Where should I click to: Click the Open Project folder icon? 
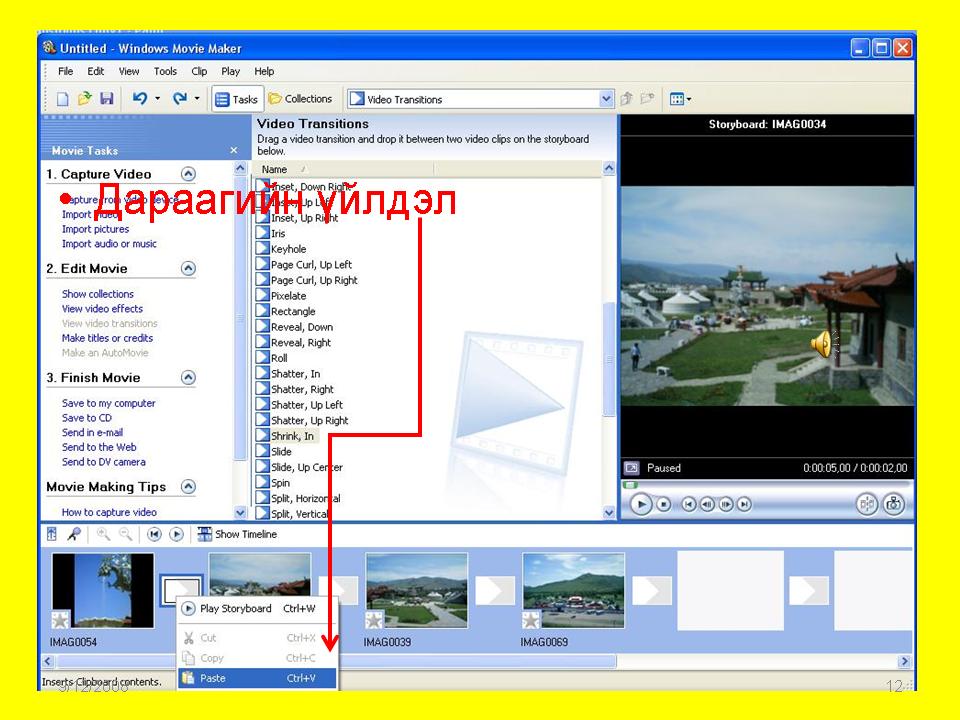[x=85, y=99]
